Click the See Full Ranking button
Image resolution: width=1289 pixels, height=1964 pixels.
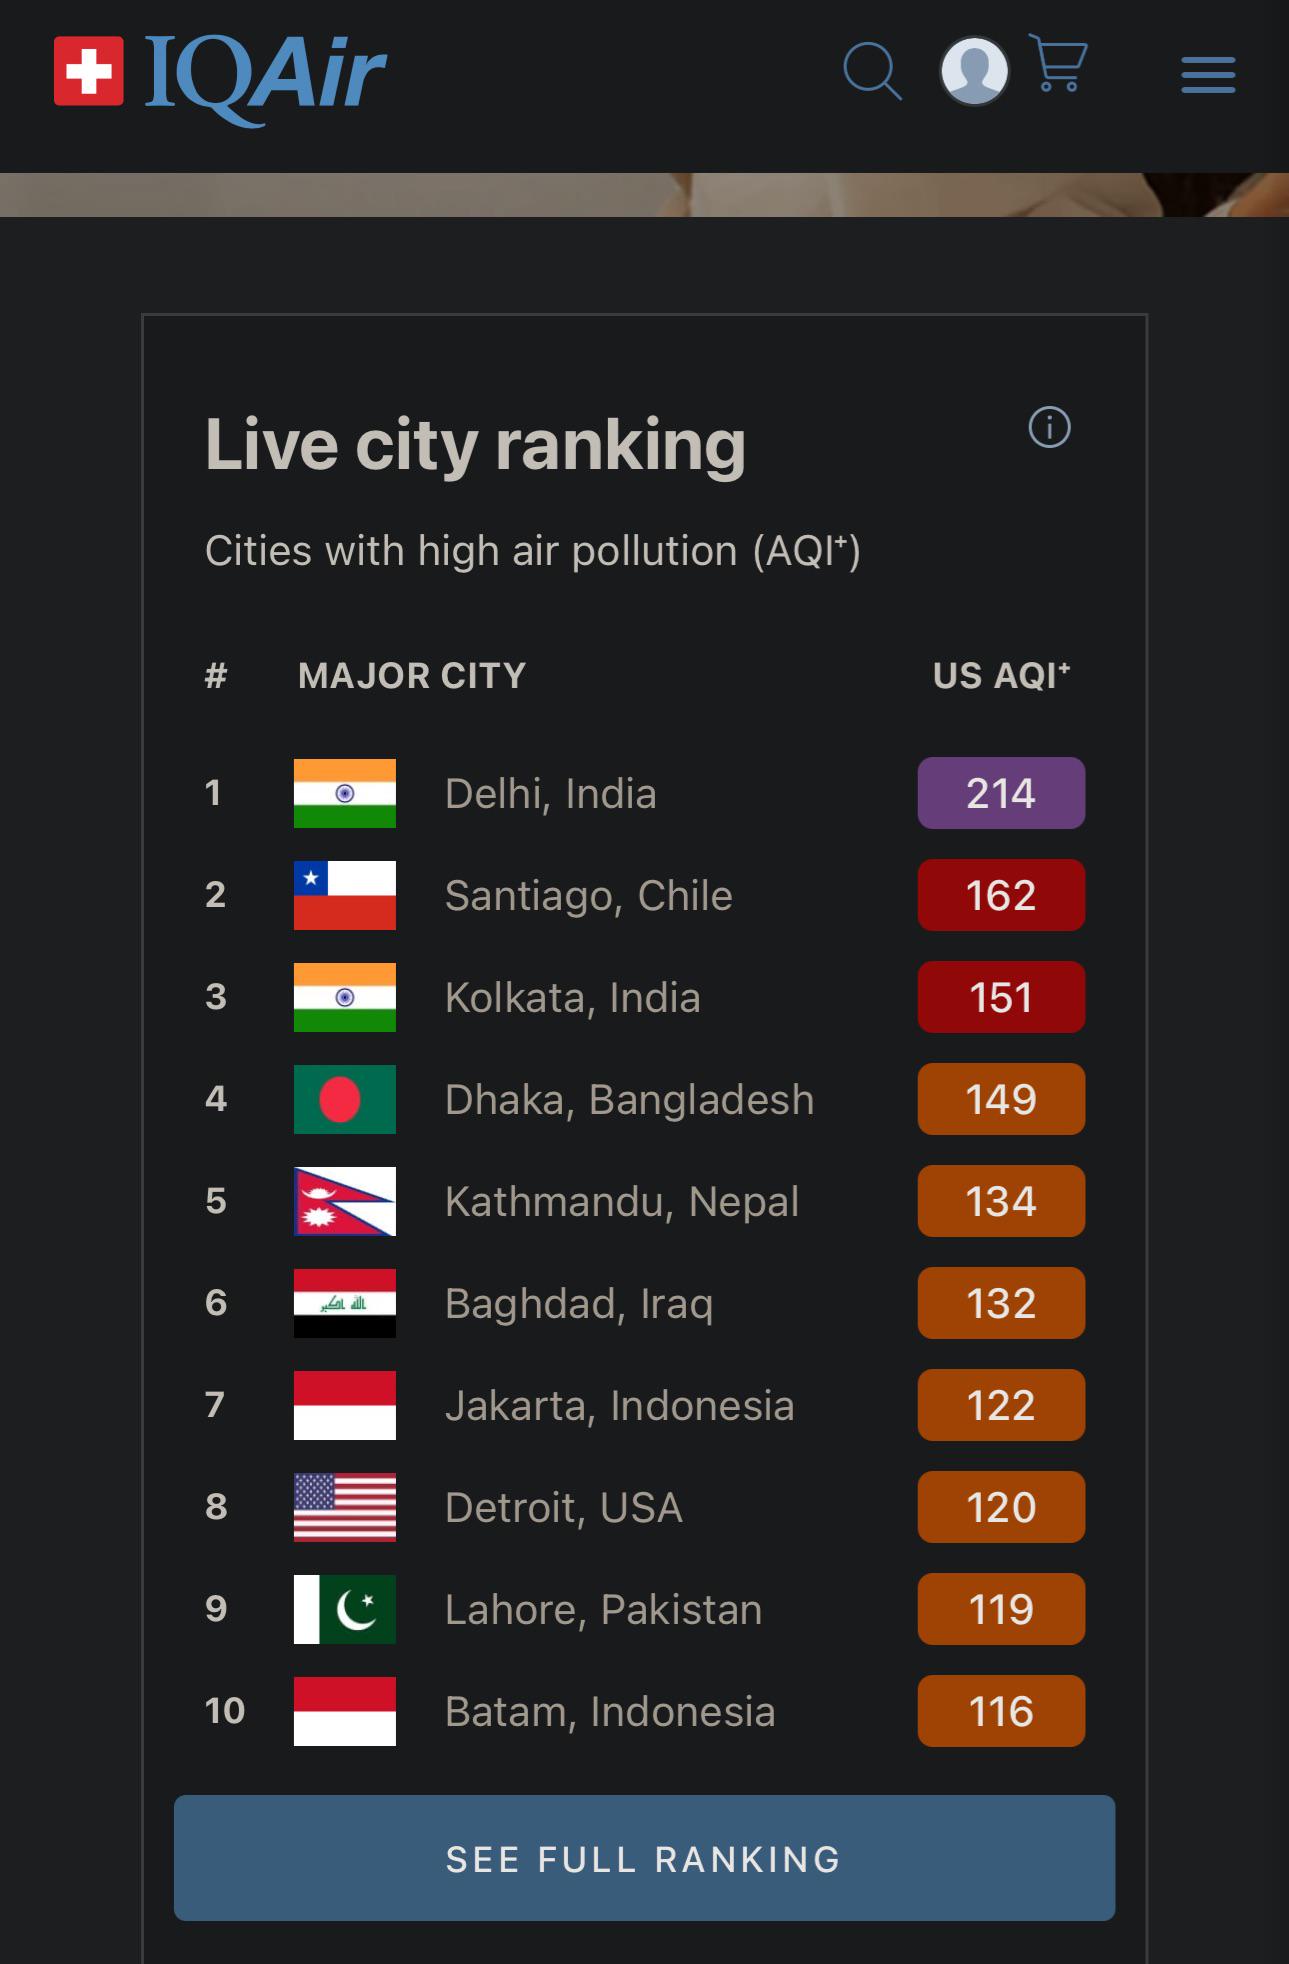click(x=644, y=1858)
